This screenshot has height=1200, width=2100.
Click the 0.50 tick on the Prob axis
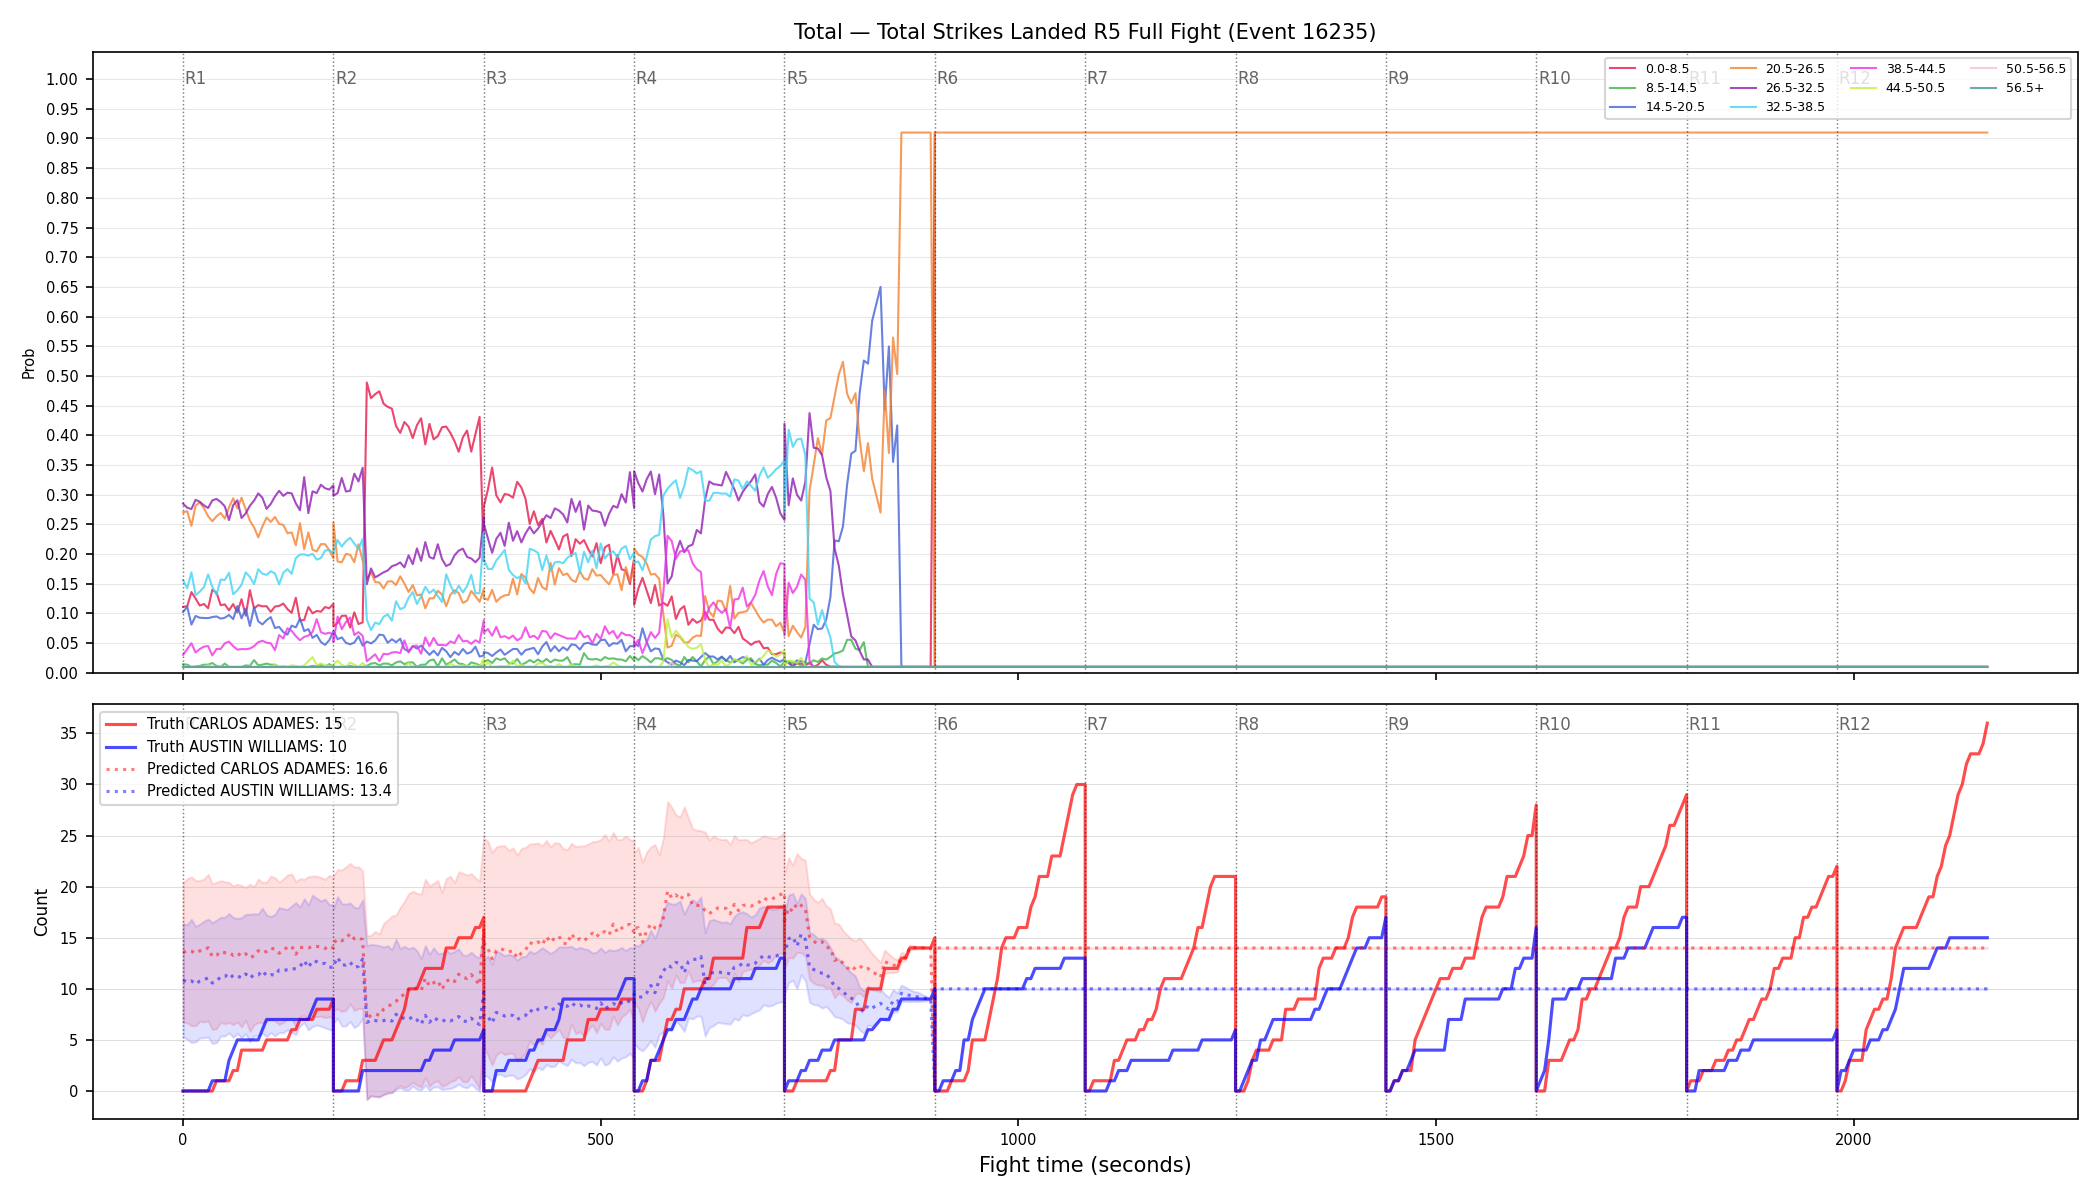pos(62,376)
